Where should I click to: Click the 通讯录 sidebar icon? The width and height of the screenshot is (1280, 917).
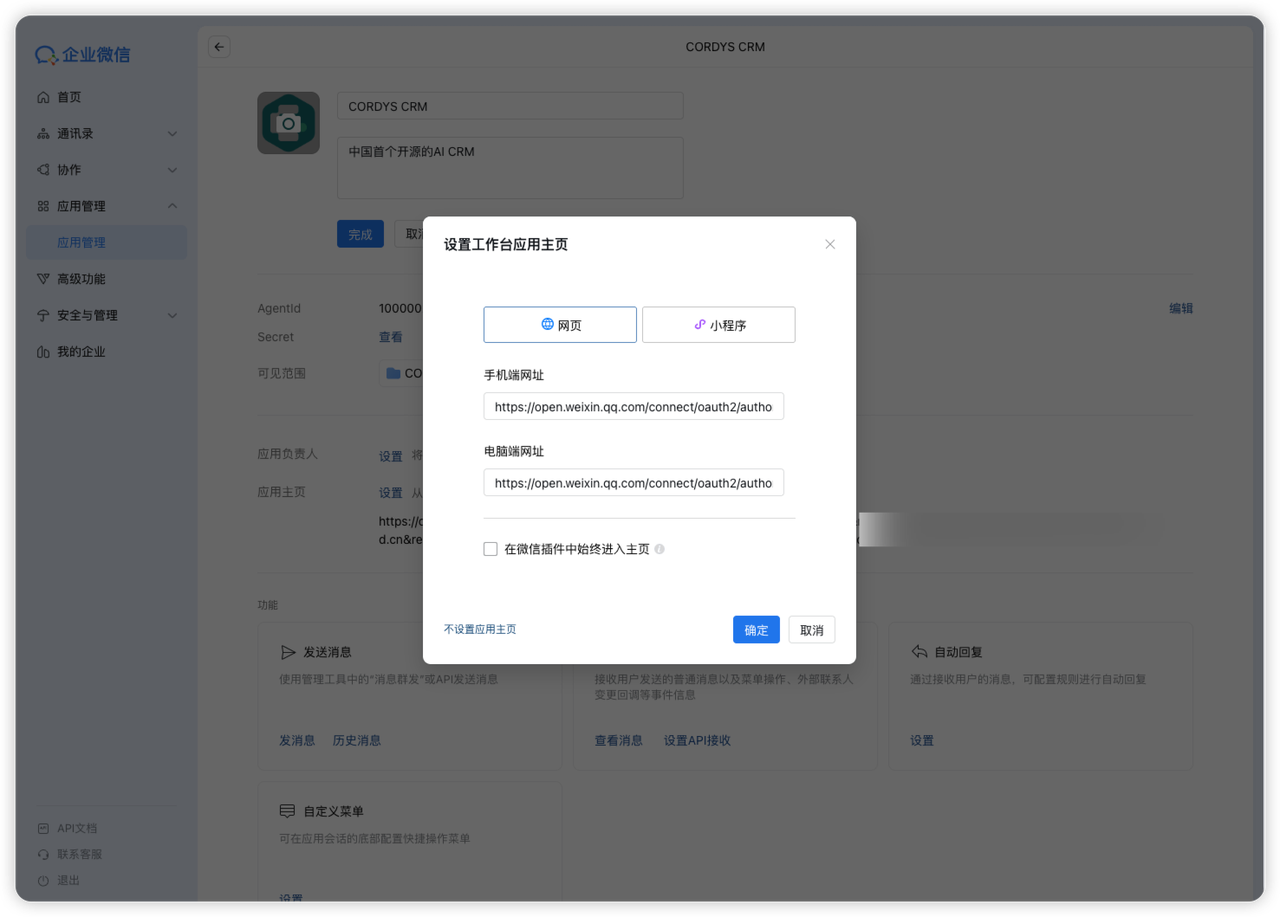[43, 134]
